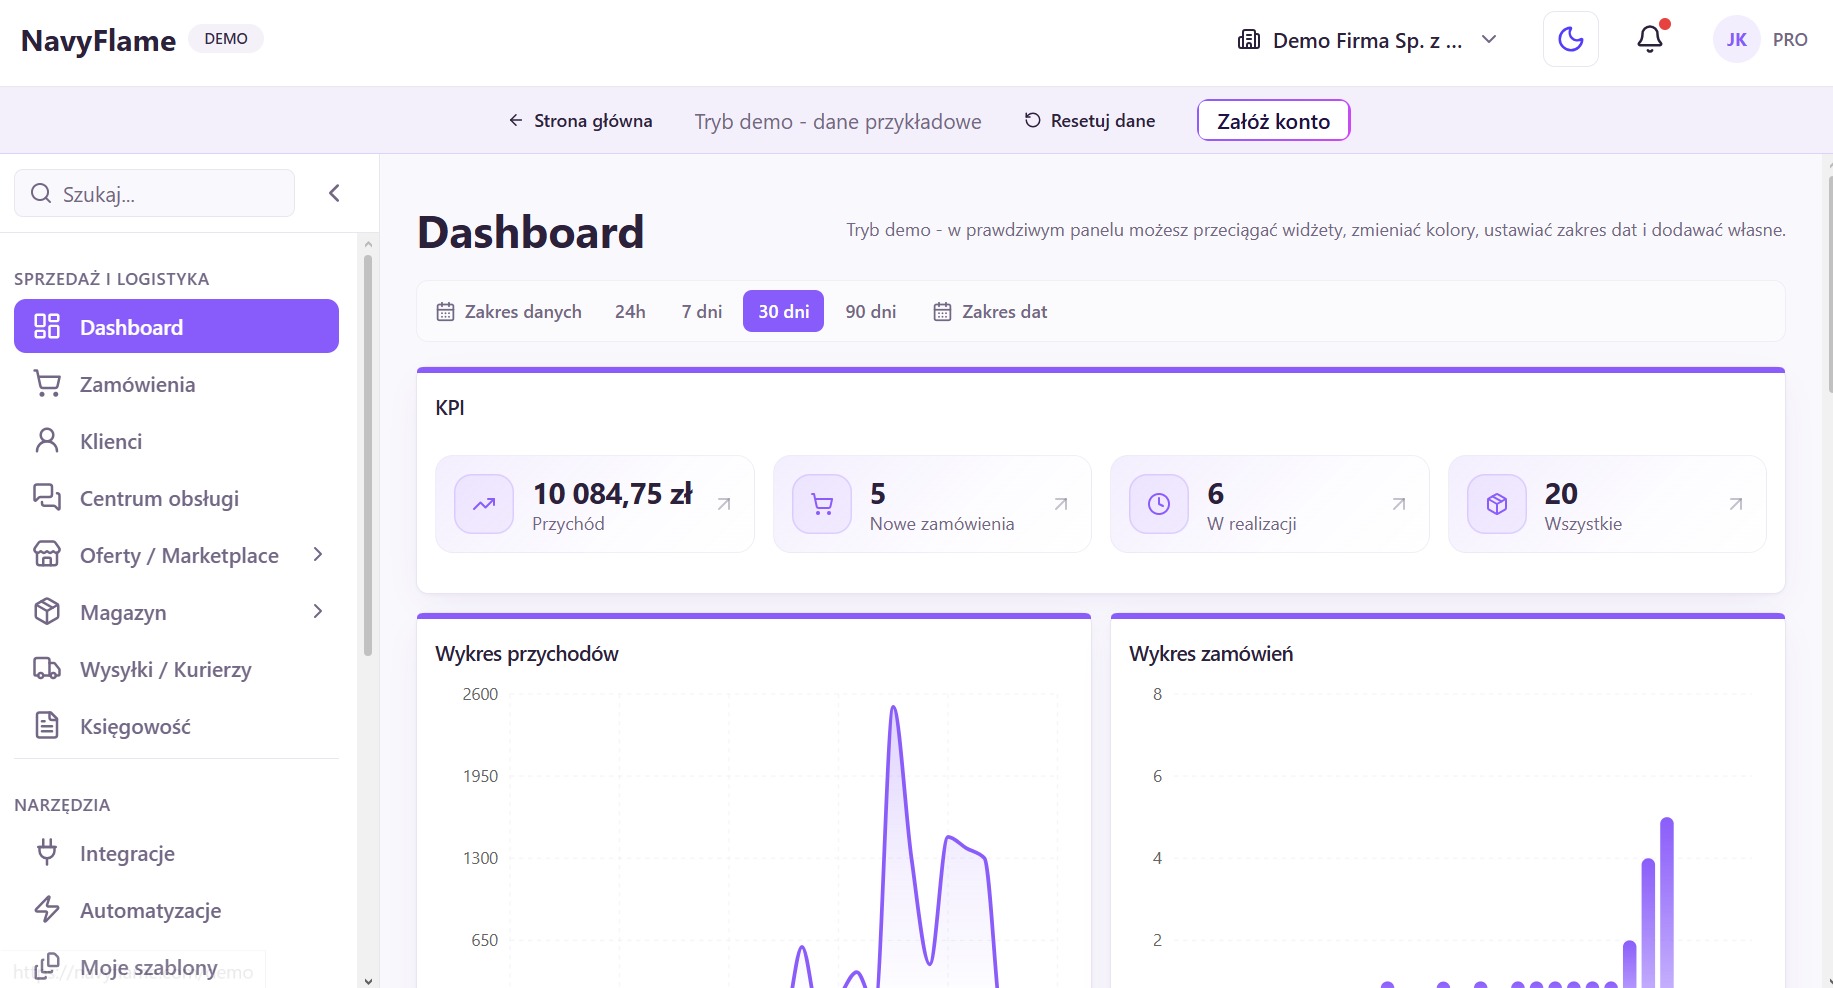
Task: Select 7 dni data range
Action: (x=702, y=311)
